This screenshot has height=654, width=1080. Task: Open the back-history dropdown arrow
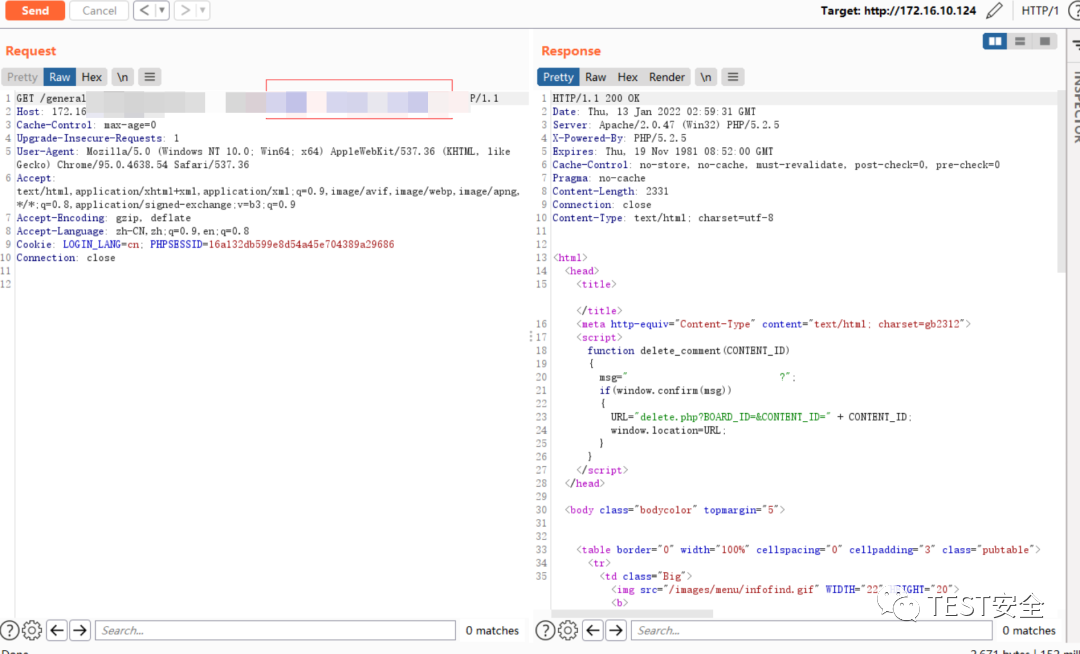click(162, 10)
